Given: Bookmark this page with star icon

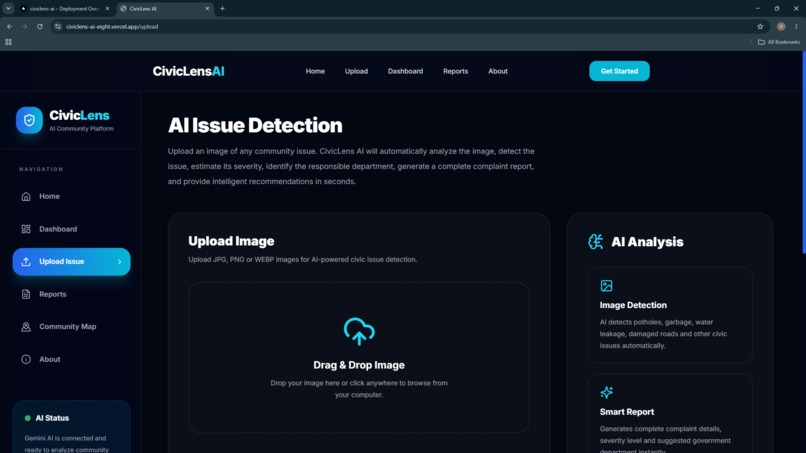Looking at the screenshot, I should point(760,26).
